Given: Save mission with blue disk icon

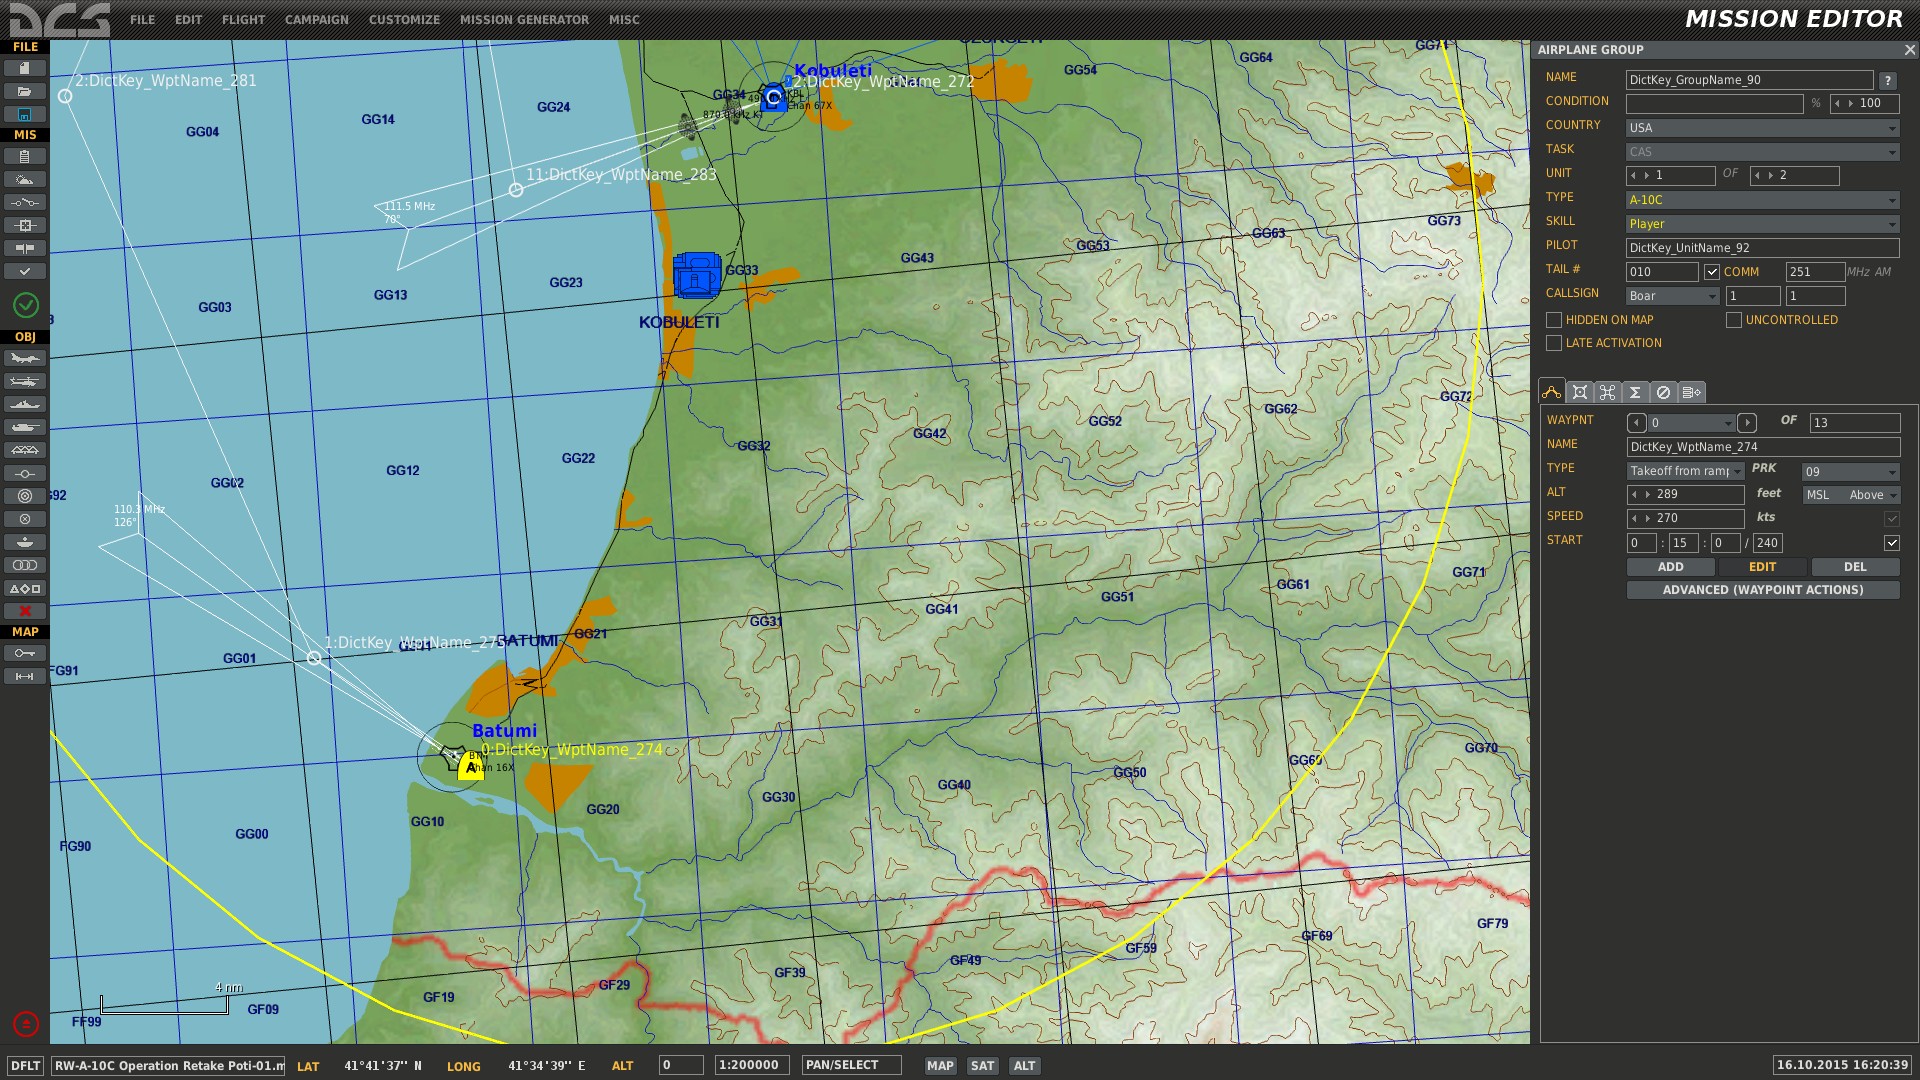Looking at the screenshot, I should tap(25, 114).
